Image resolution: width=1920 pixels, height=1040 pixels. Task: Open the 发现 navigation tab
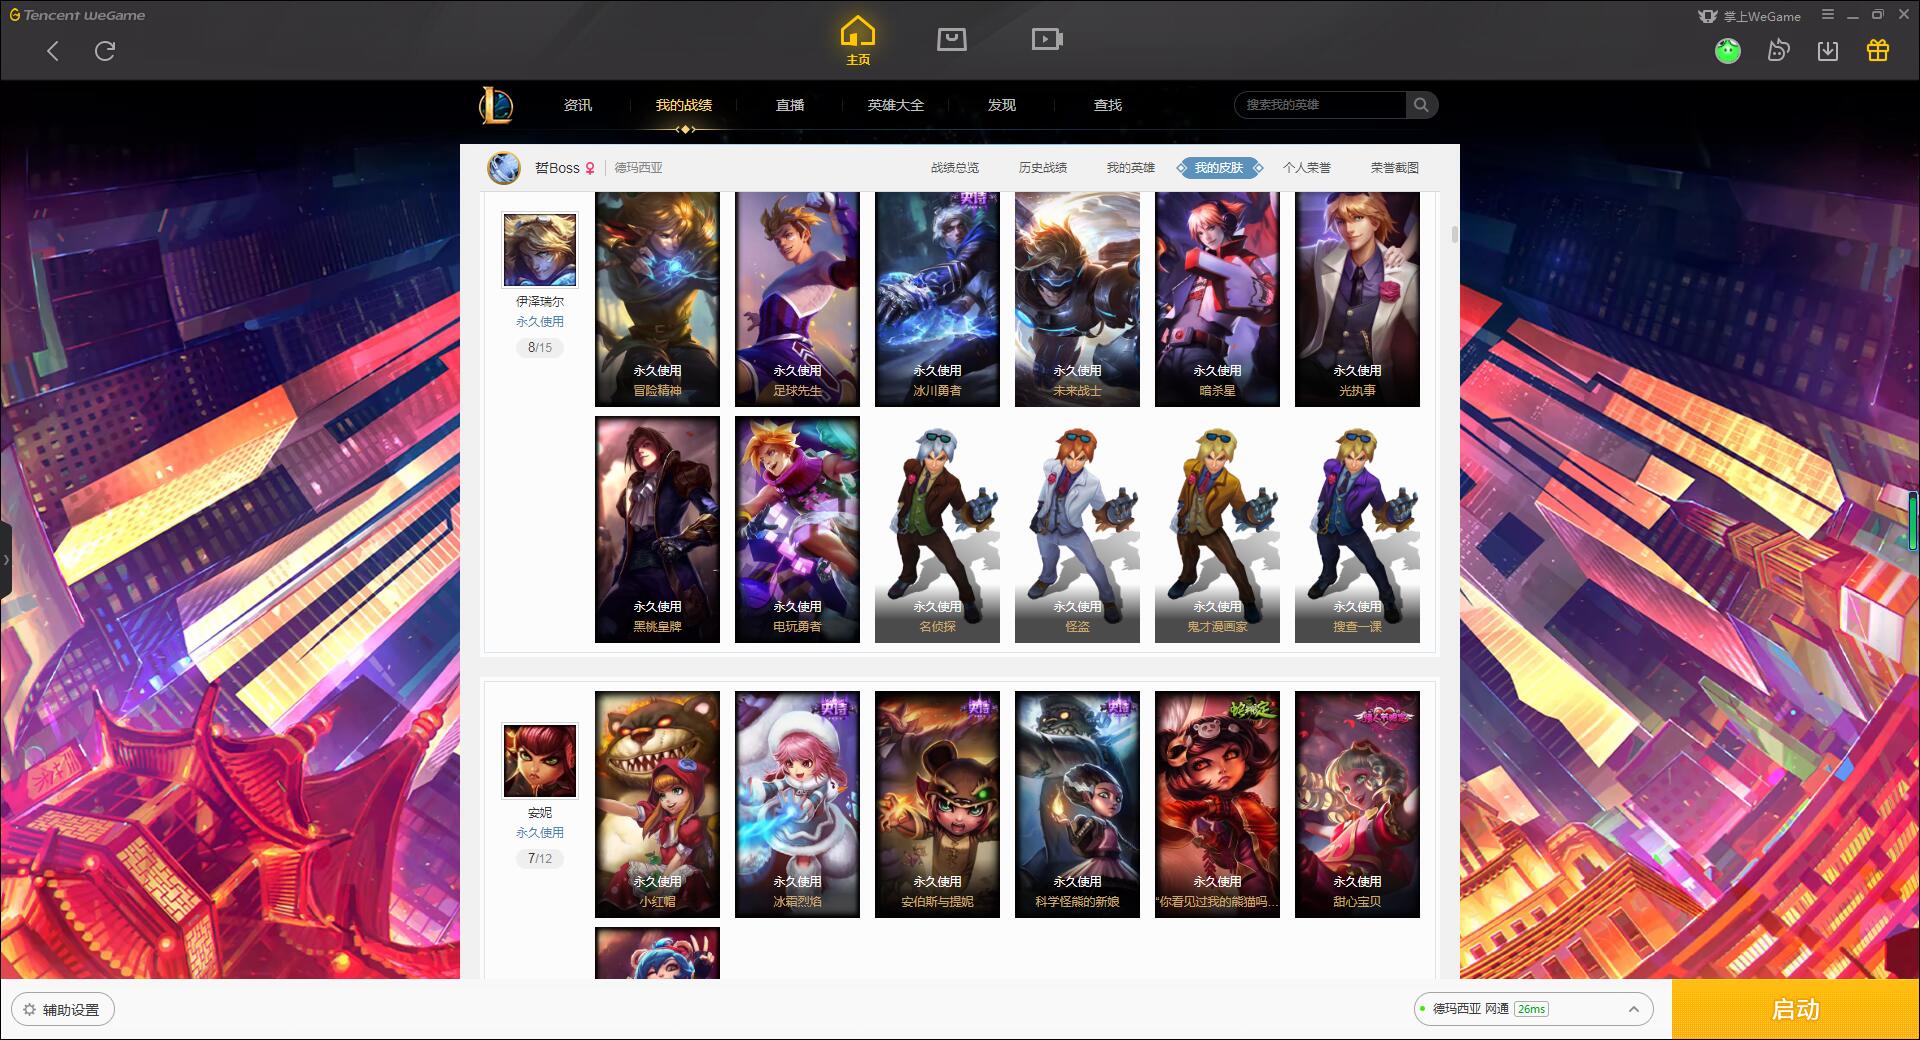(x=1002, y=105)
